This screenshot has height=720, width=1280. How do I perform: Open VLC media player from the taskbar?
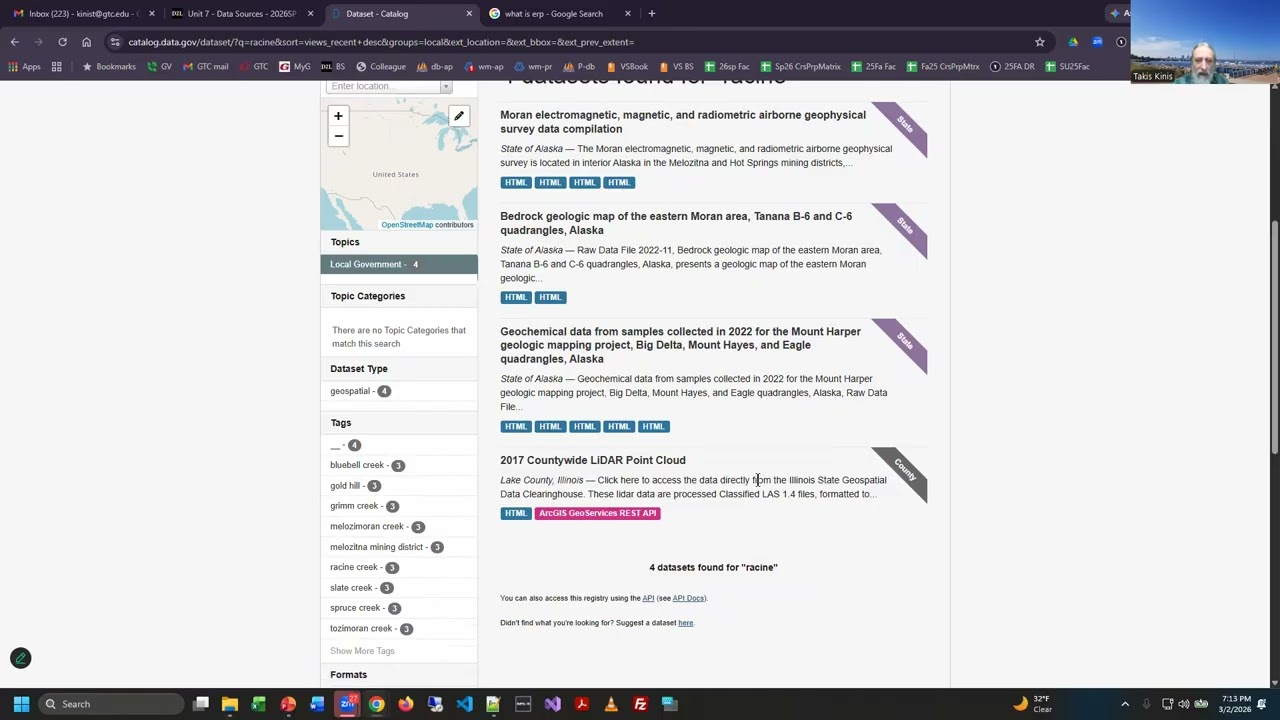[611, 704]
